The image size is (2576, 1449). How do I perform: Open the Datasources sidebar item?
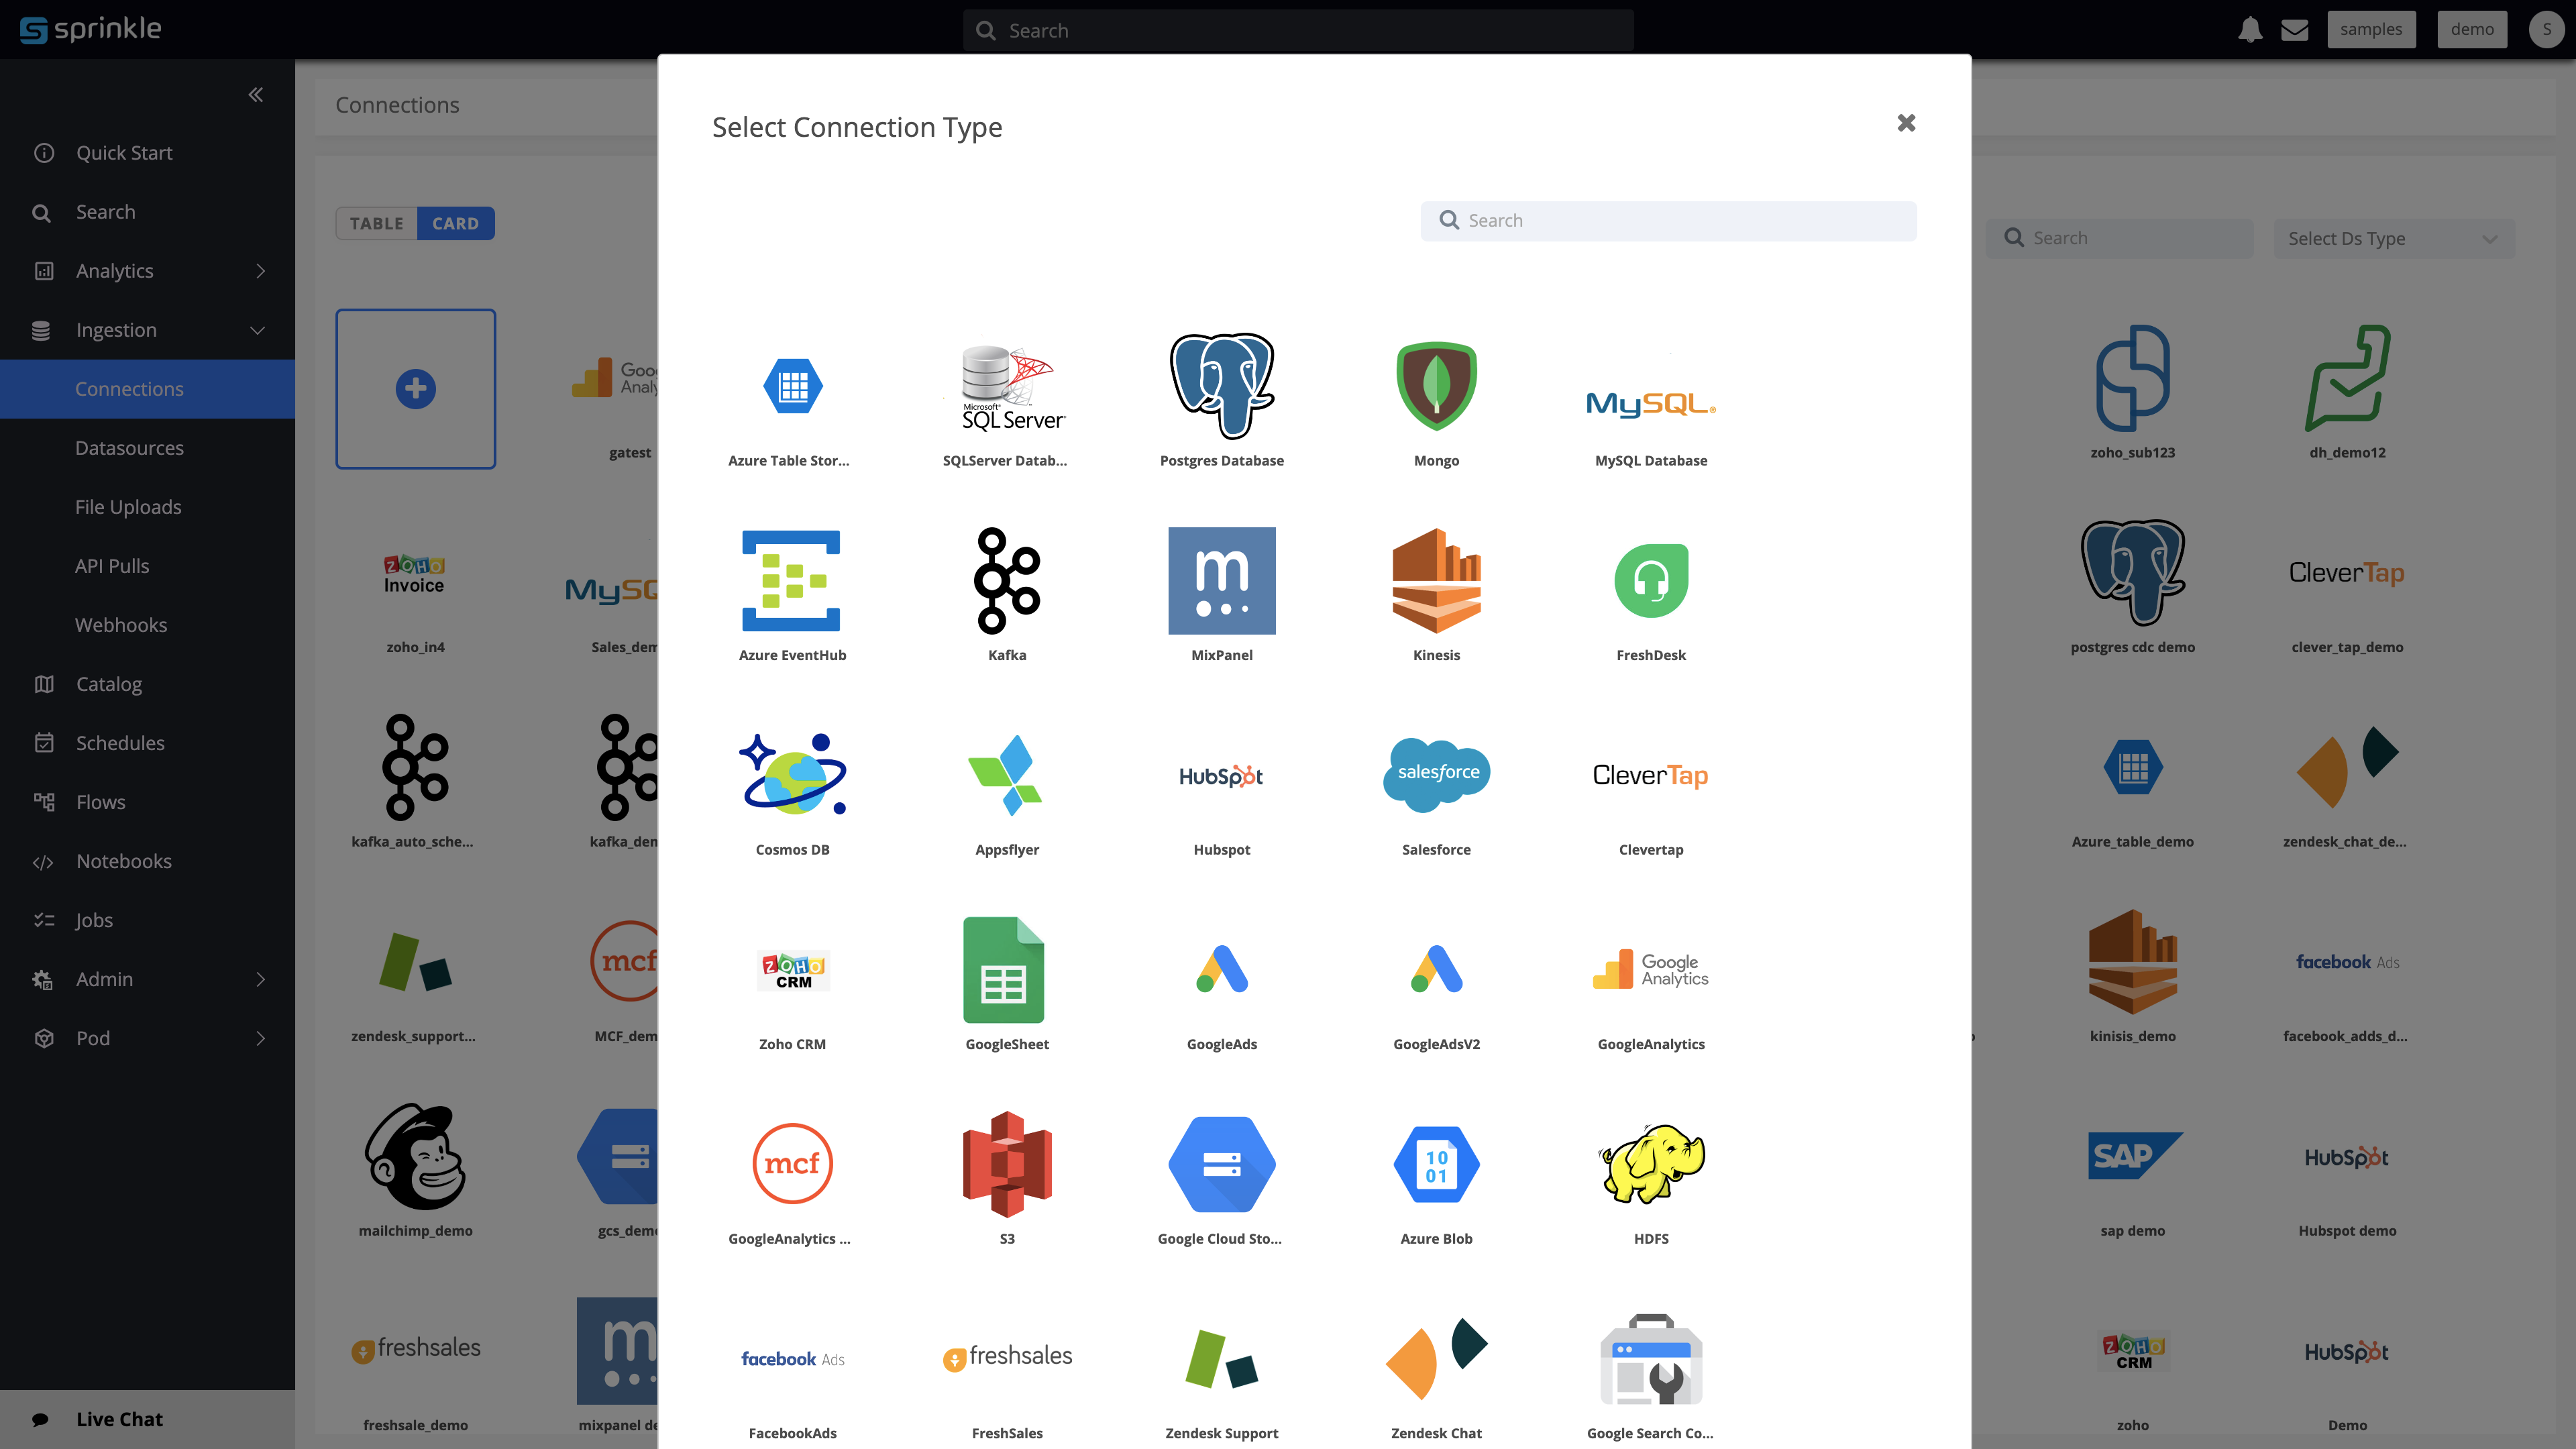[x=129, y=447]
